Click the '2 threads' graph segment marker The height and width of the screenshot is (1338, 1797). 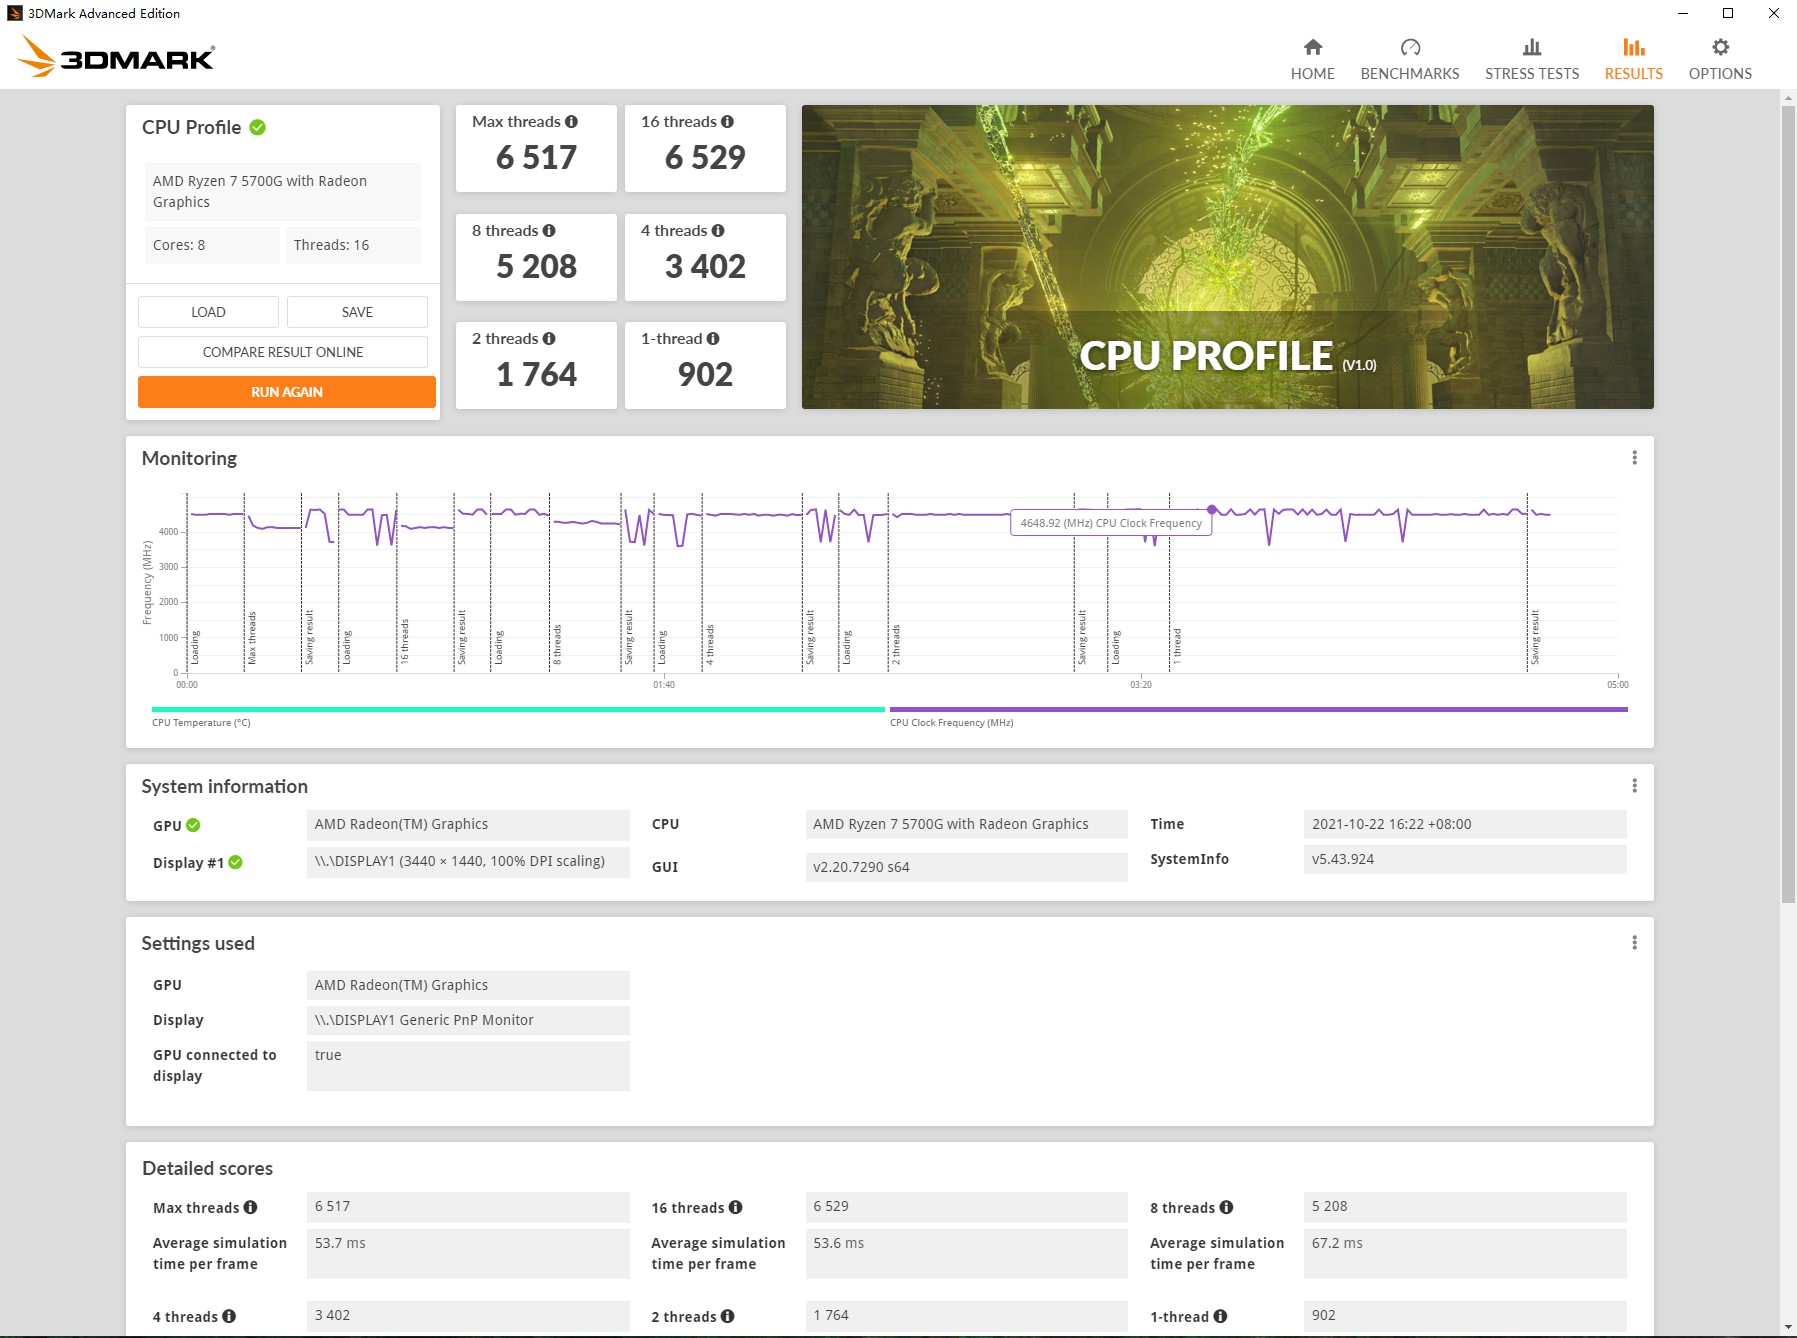click(x=897, y=645)
